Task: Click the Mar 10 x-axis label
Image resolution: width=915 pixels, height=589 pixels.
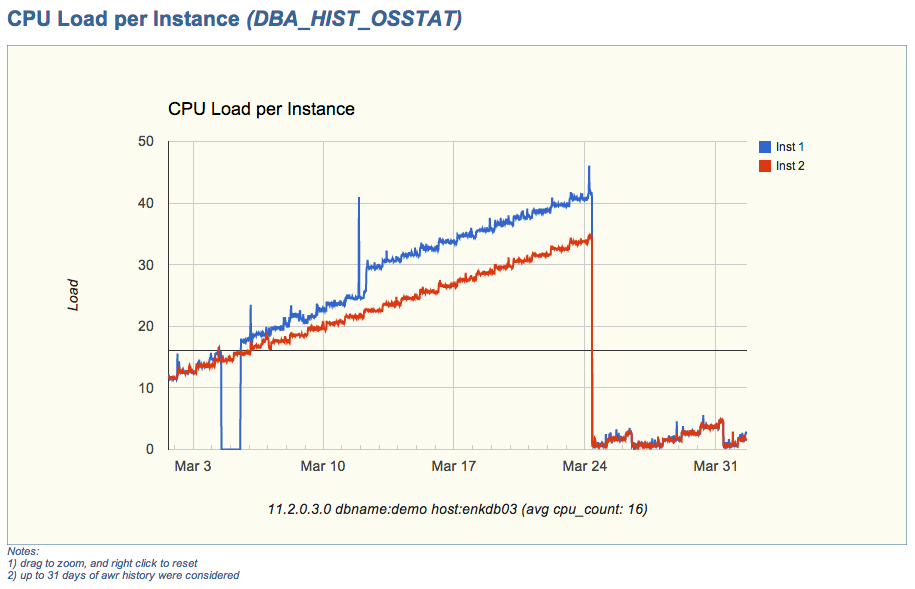Action: tap(323, 466)
